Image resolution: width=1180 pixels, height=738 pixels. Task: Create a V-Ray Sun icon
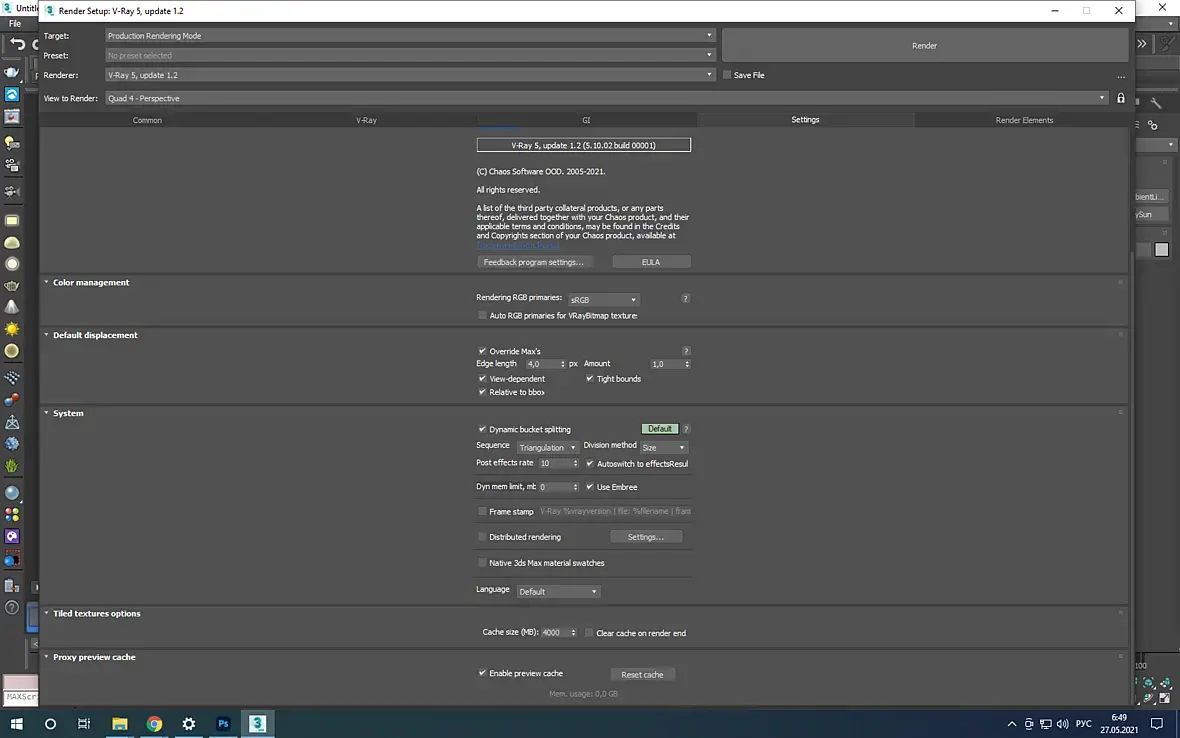[12, 329]
